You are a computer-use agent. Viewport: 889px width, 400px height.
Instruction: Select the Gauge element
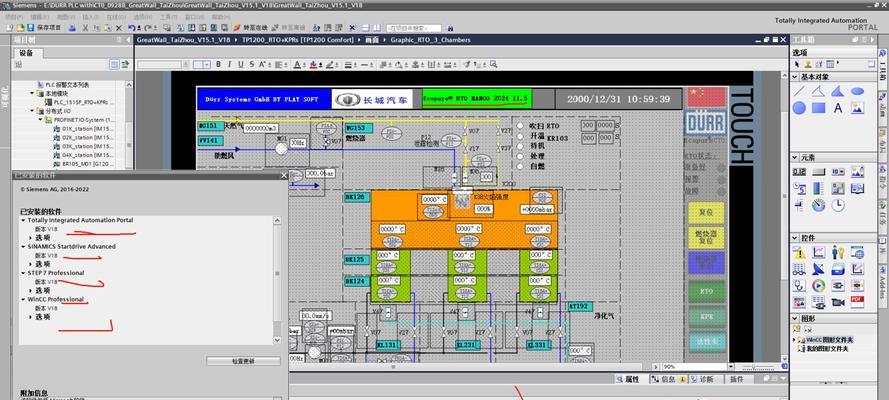click(818, 205)
